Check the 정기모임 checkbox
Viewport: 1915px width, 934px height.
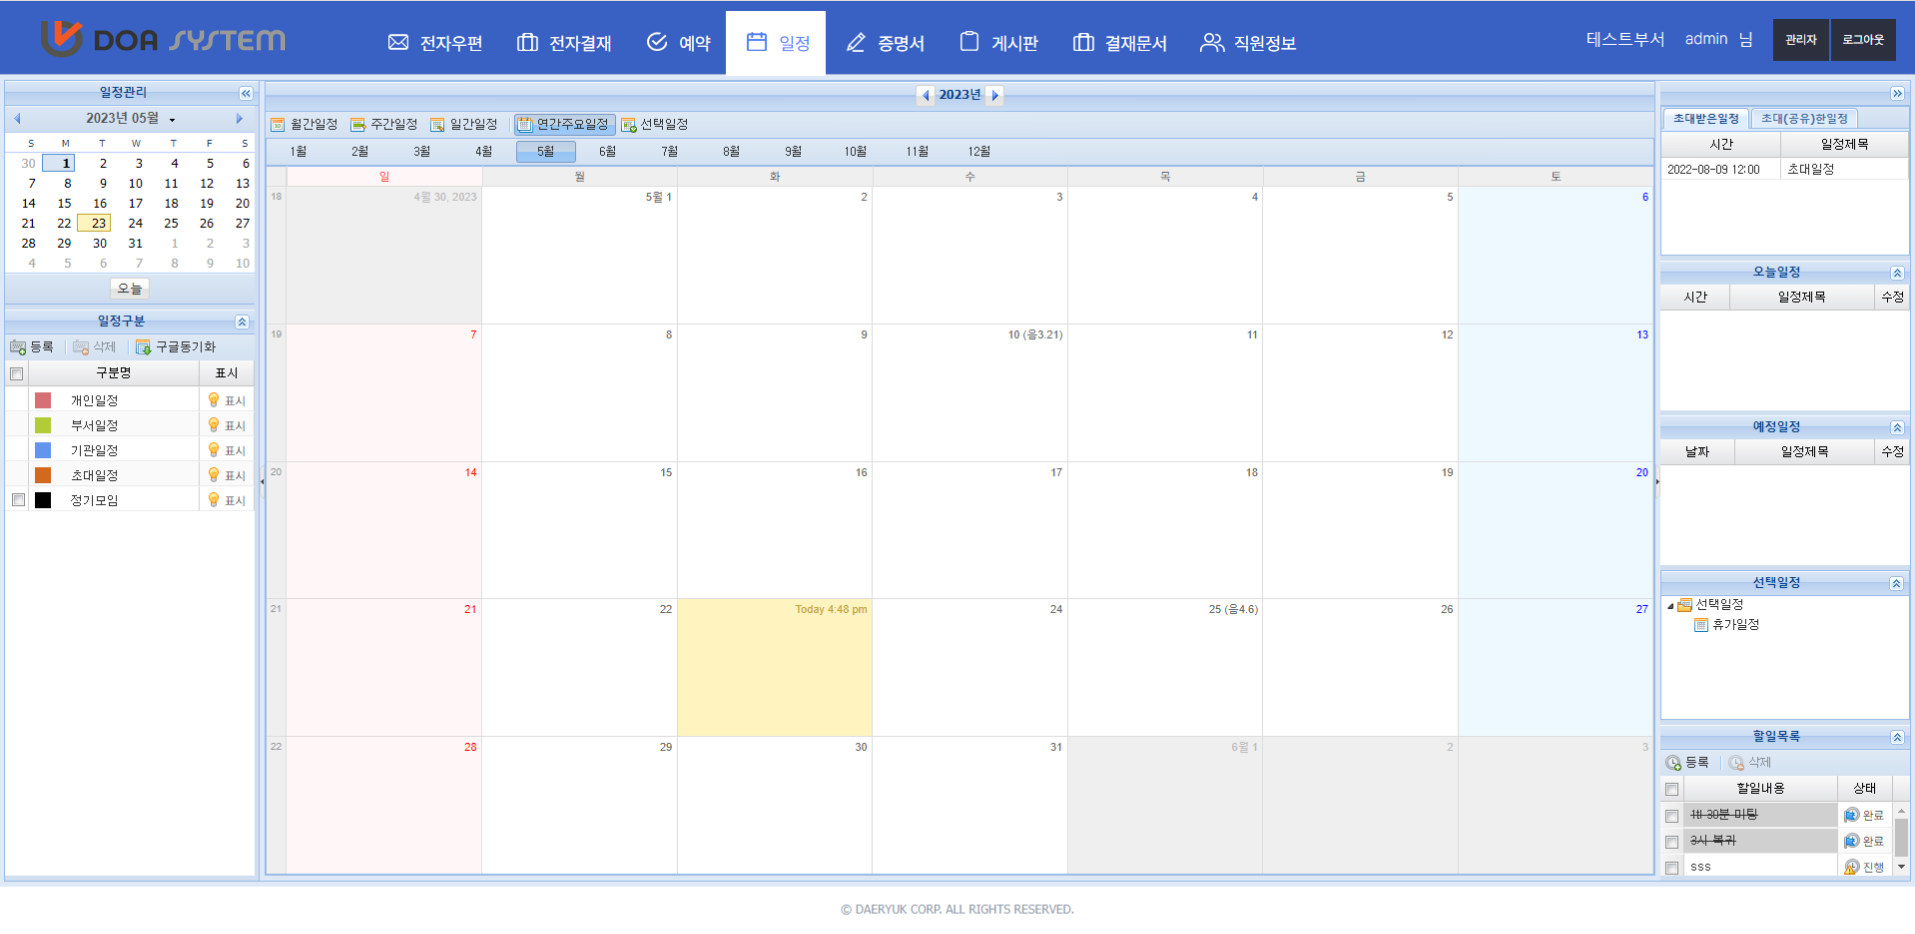[18, 500]
